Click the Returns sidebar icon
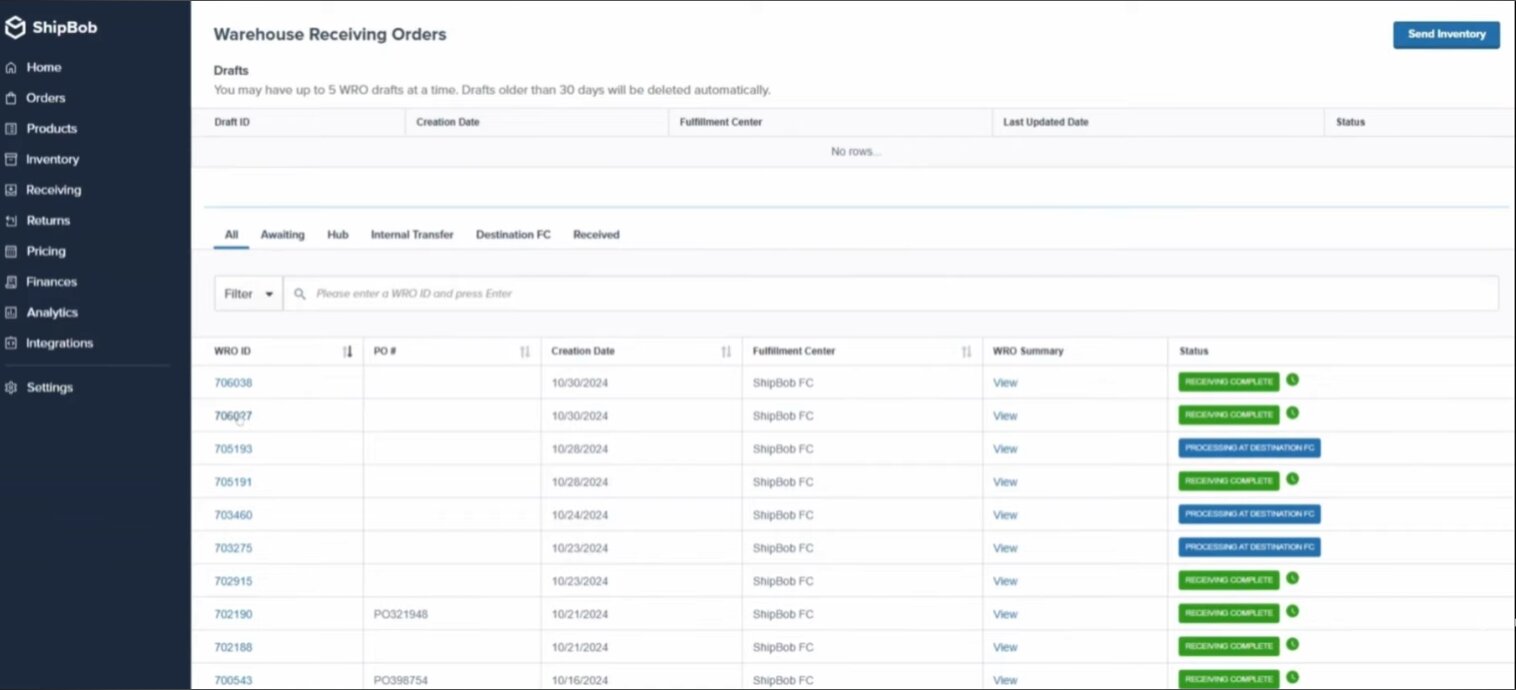The height and width of the screenshot is (690, 1516). coord(11,221)
